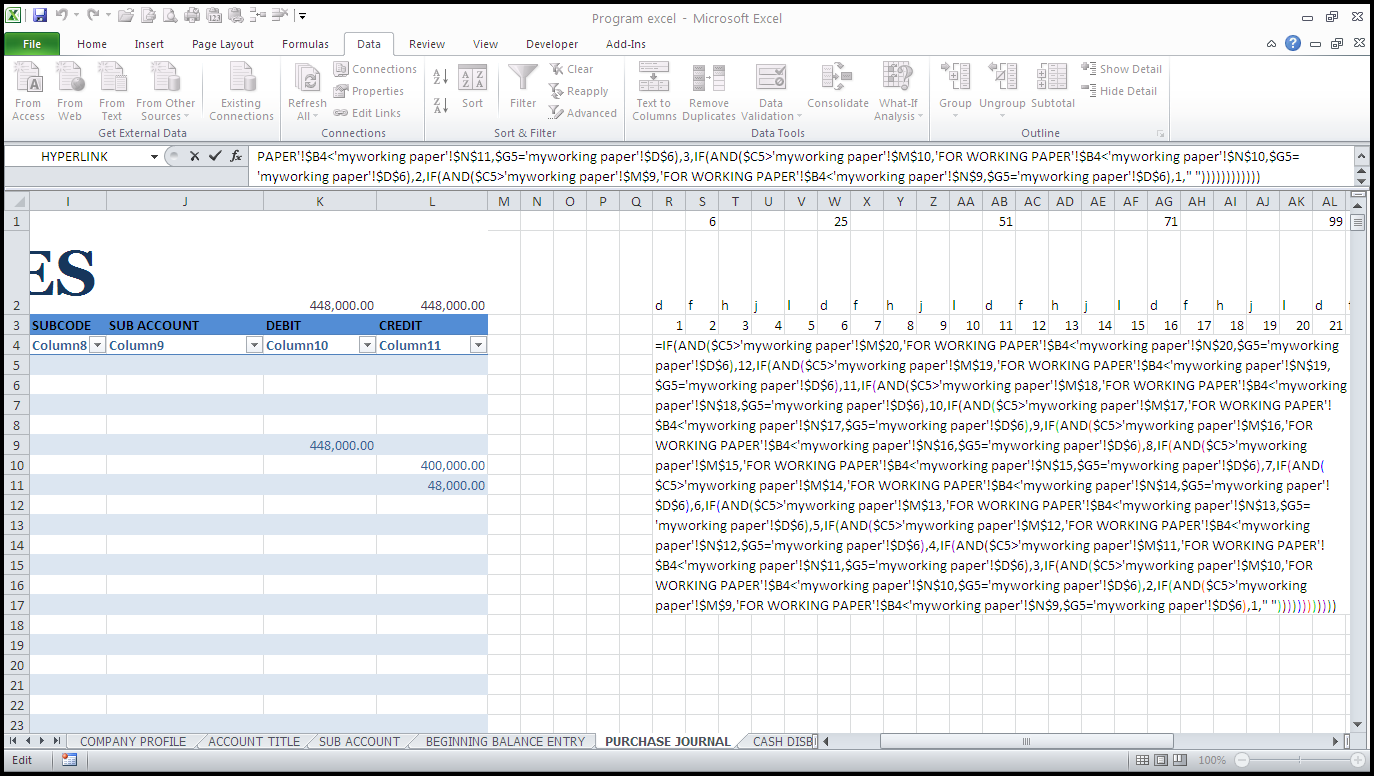The image size is (1374, 776).
Task: Click the Save icon in Quick Access
Action: click(40, 15)
